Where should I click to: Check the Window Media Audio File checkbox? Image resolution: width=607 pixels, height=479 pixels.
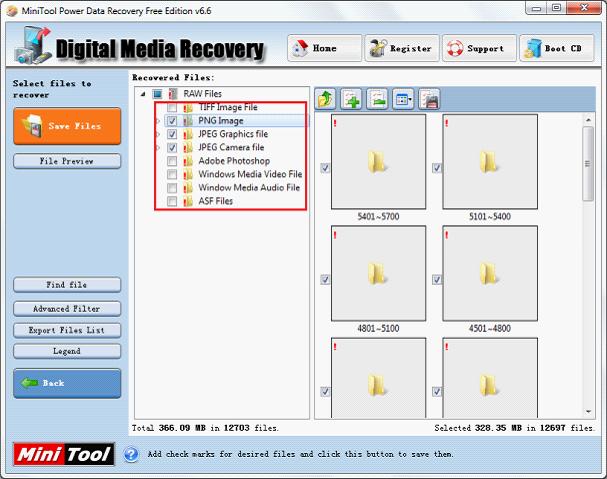point(172,188)
